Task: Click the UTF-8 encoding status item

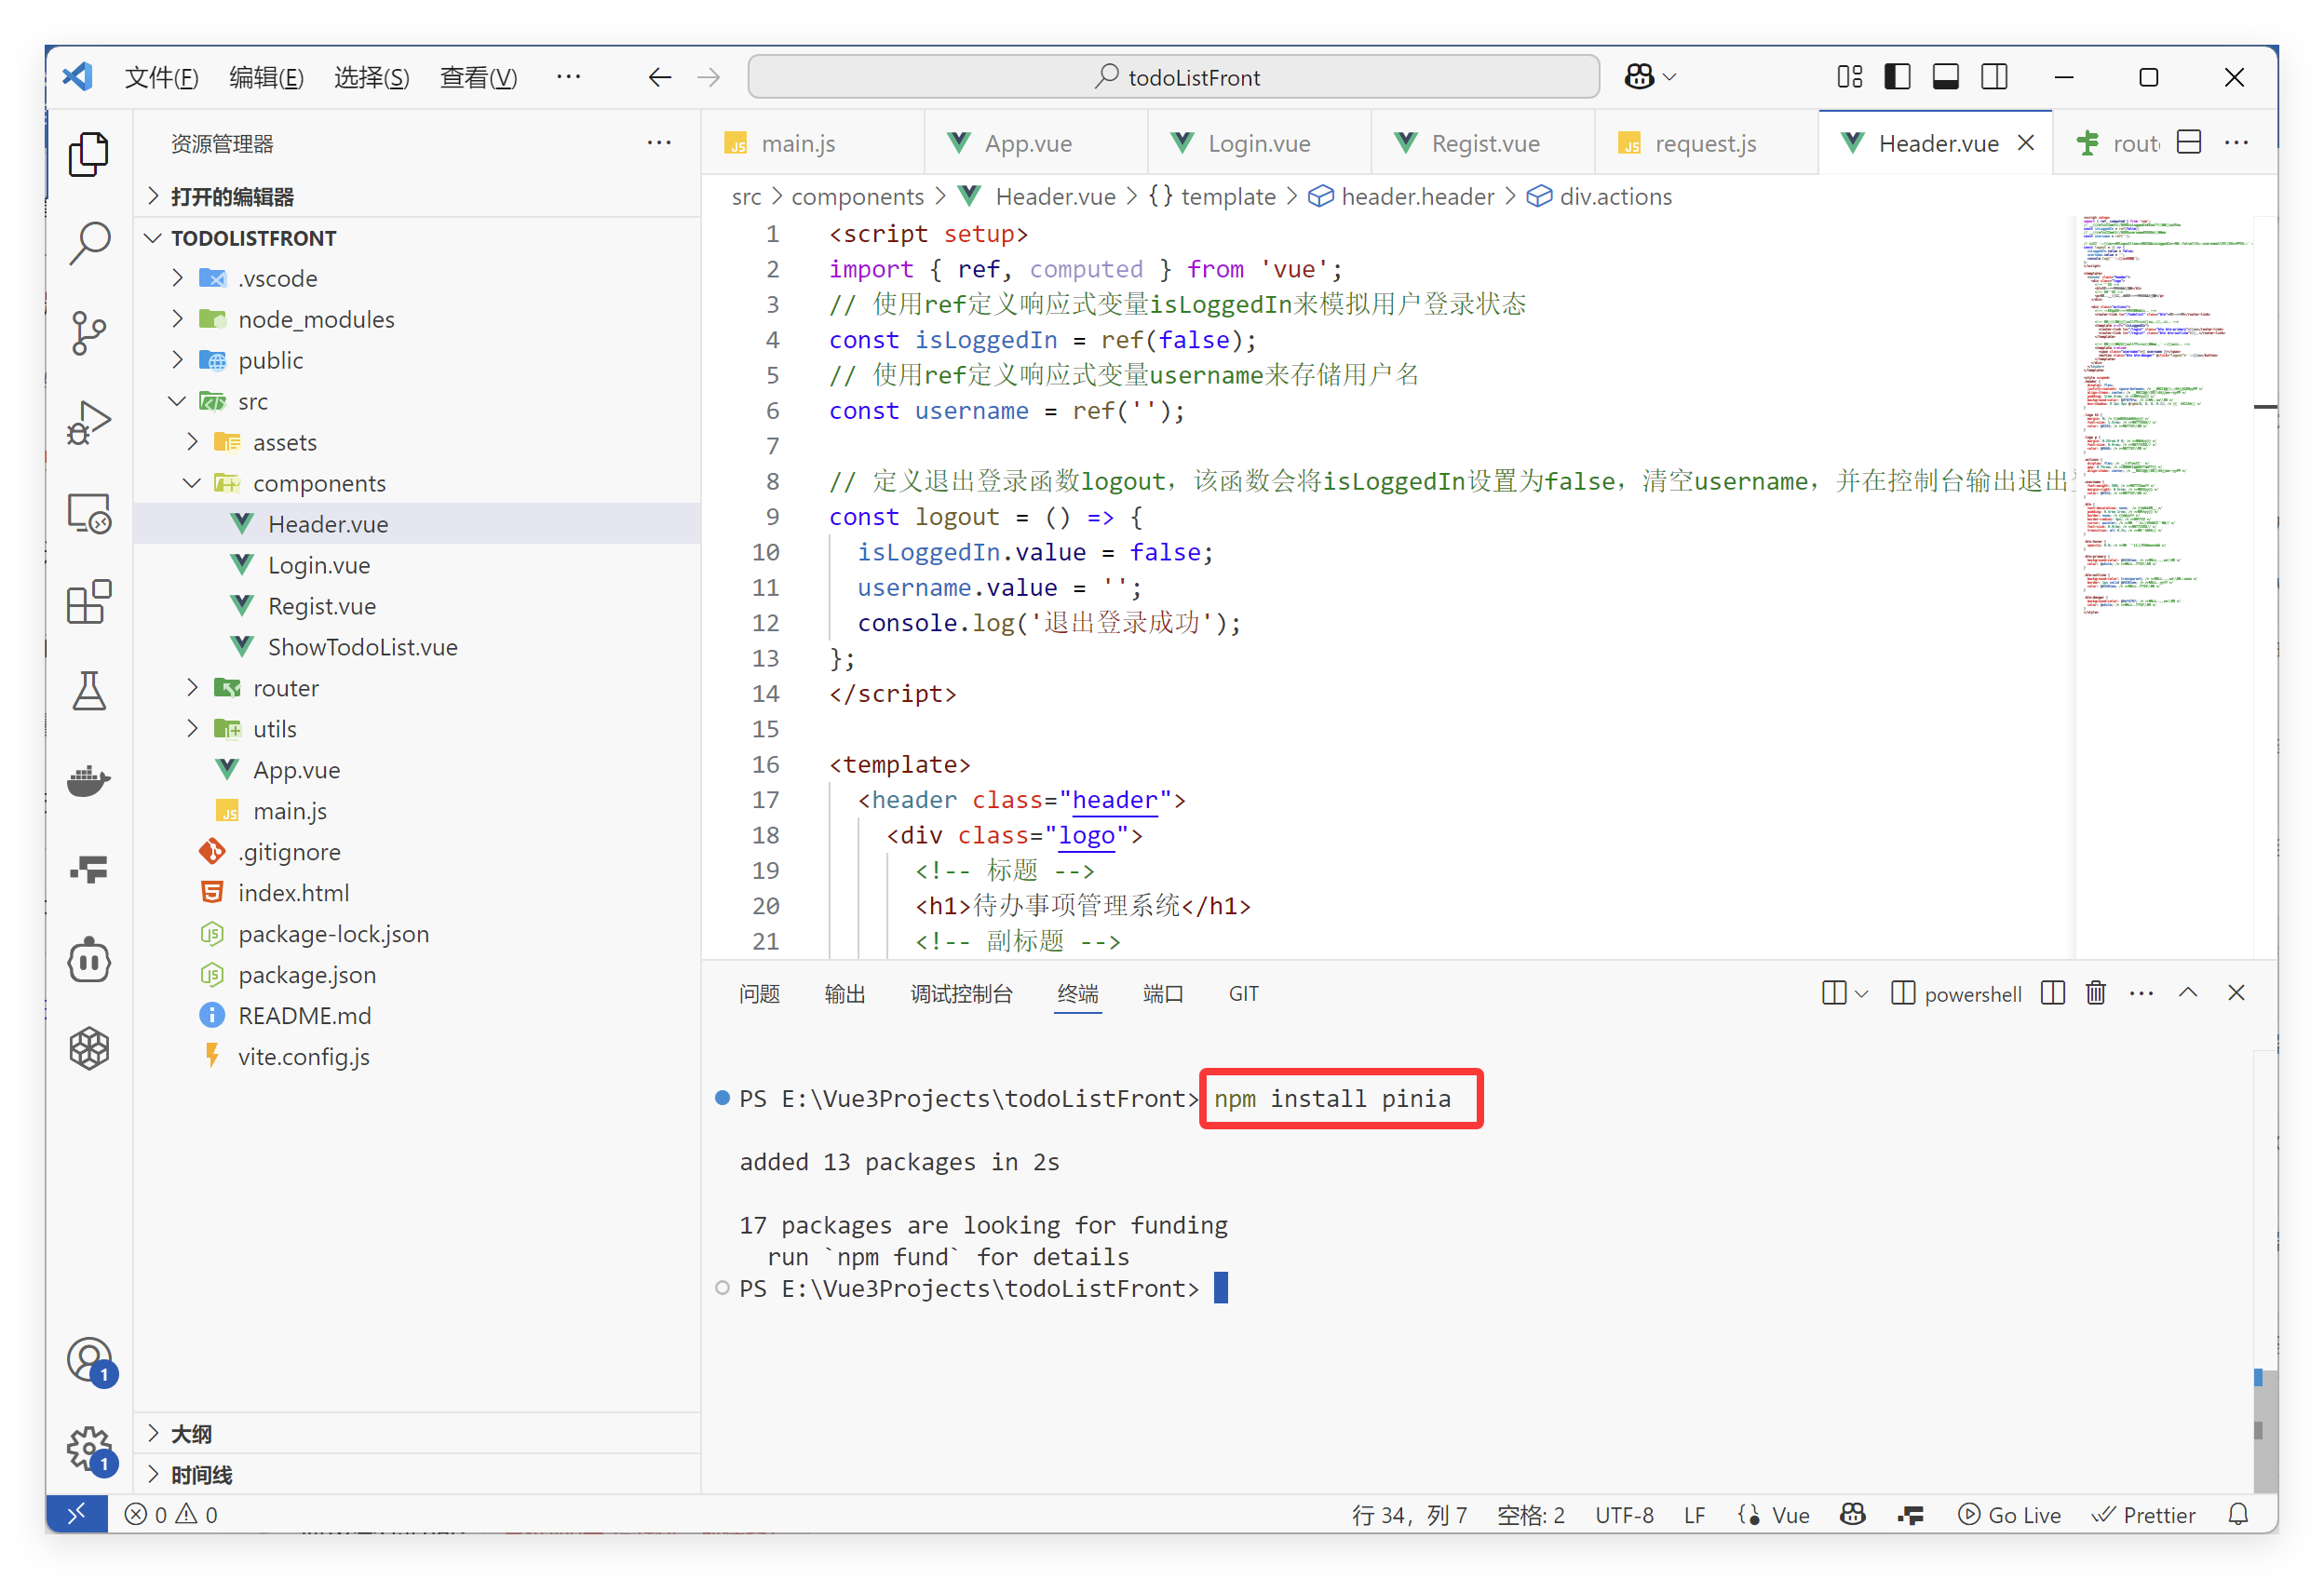Action: pos(1623,1514)
